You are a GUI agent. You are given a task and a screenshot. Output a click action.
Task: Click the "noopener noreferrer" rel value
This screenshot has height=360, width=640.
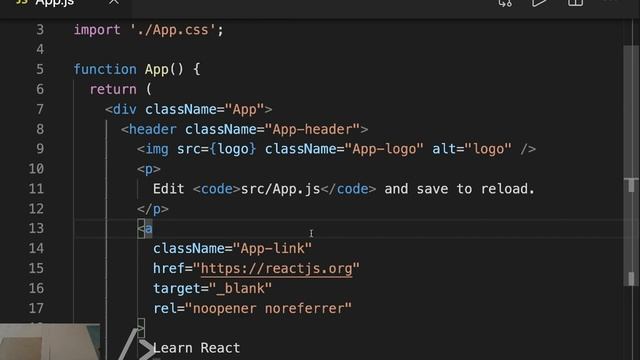[x=268, y=309]
